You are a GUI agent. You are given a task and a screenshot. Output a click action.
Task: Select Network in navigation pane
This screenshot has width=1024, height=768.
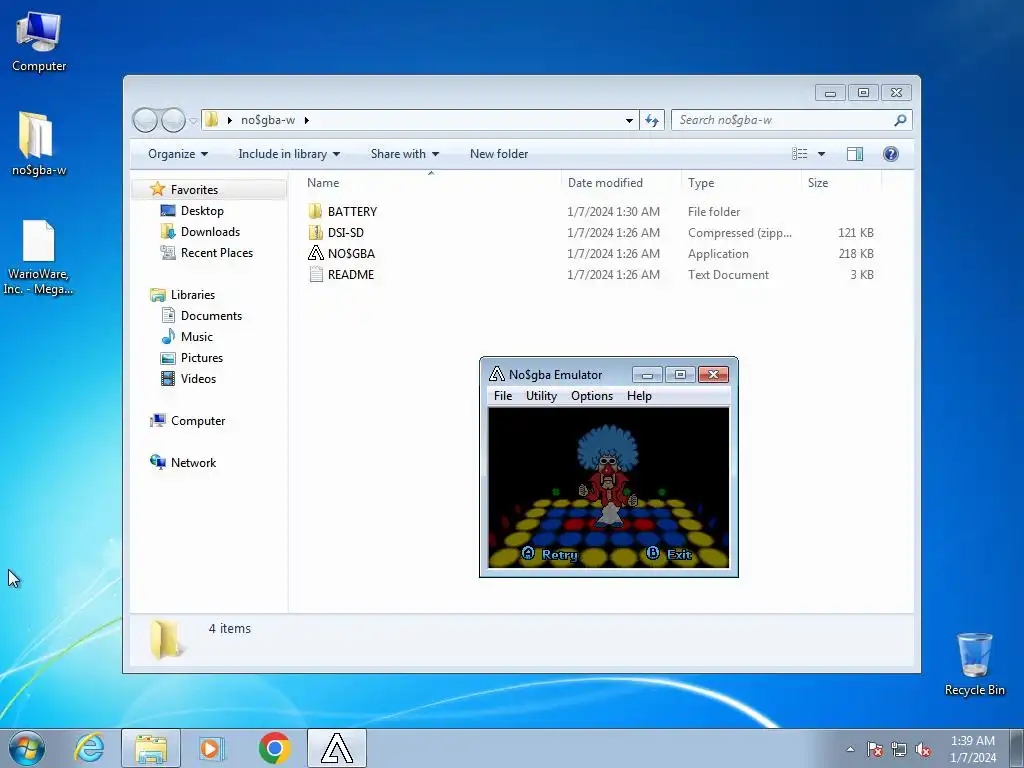[x=193, y=462]
